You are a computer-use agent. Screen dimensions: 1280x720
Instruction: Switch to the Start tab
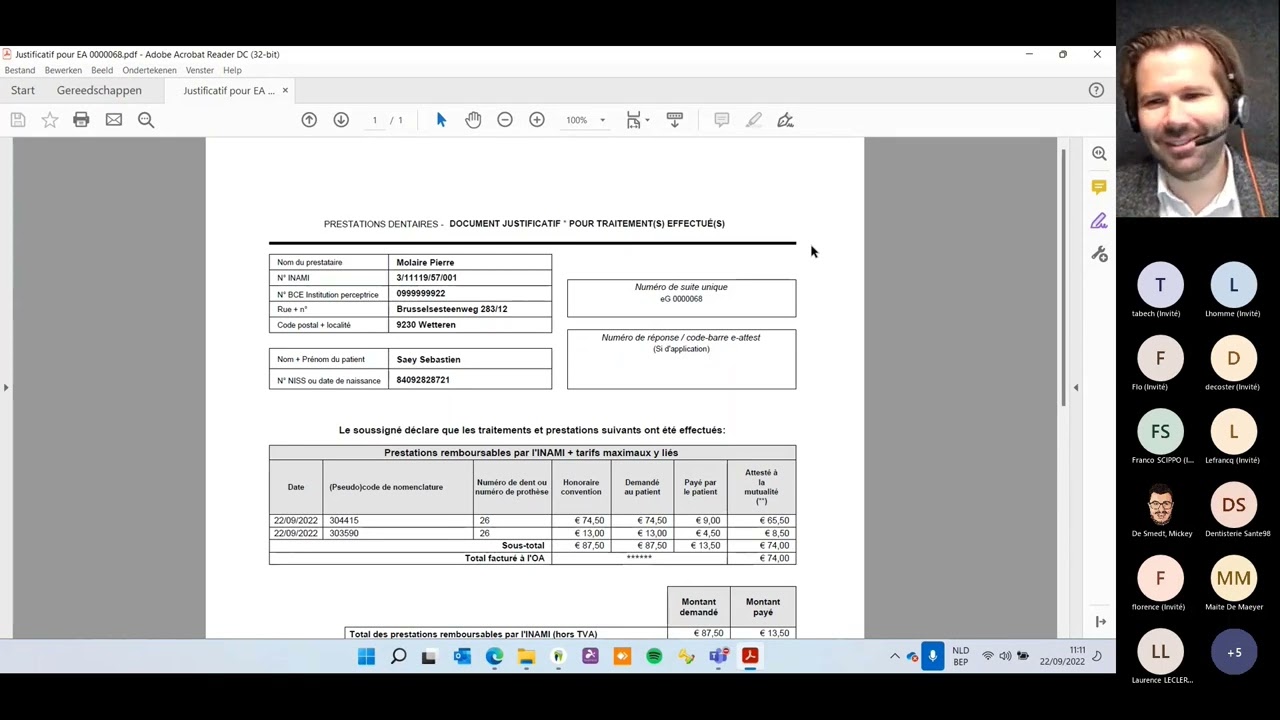tap(23, 90)
